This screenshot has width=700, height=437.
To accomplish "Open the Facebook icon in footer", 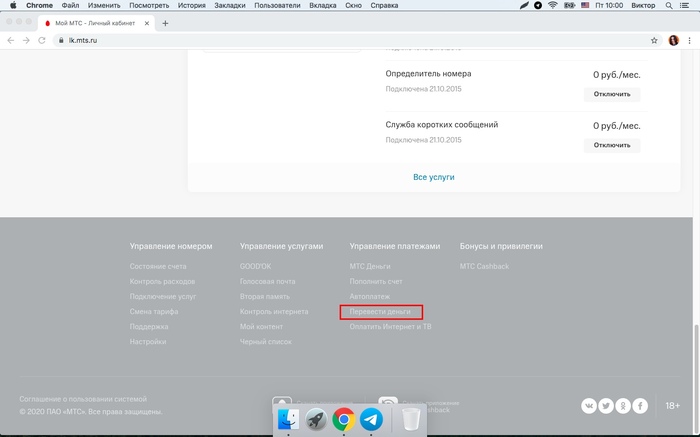I will (640, 406).
